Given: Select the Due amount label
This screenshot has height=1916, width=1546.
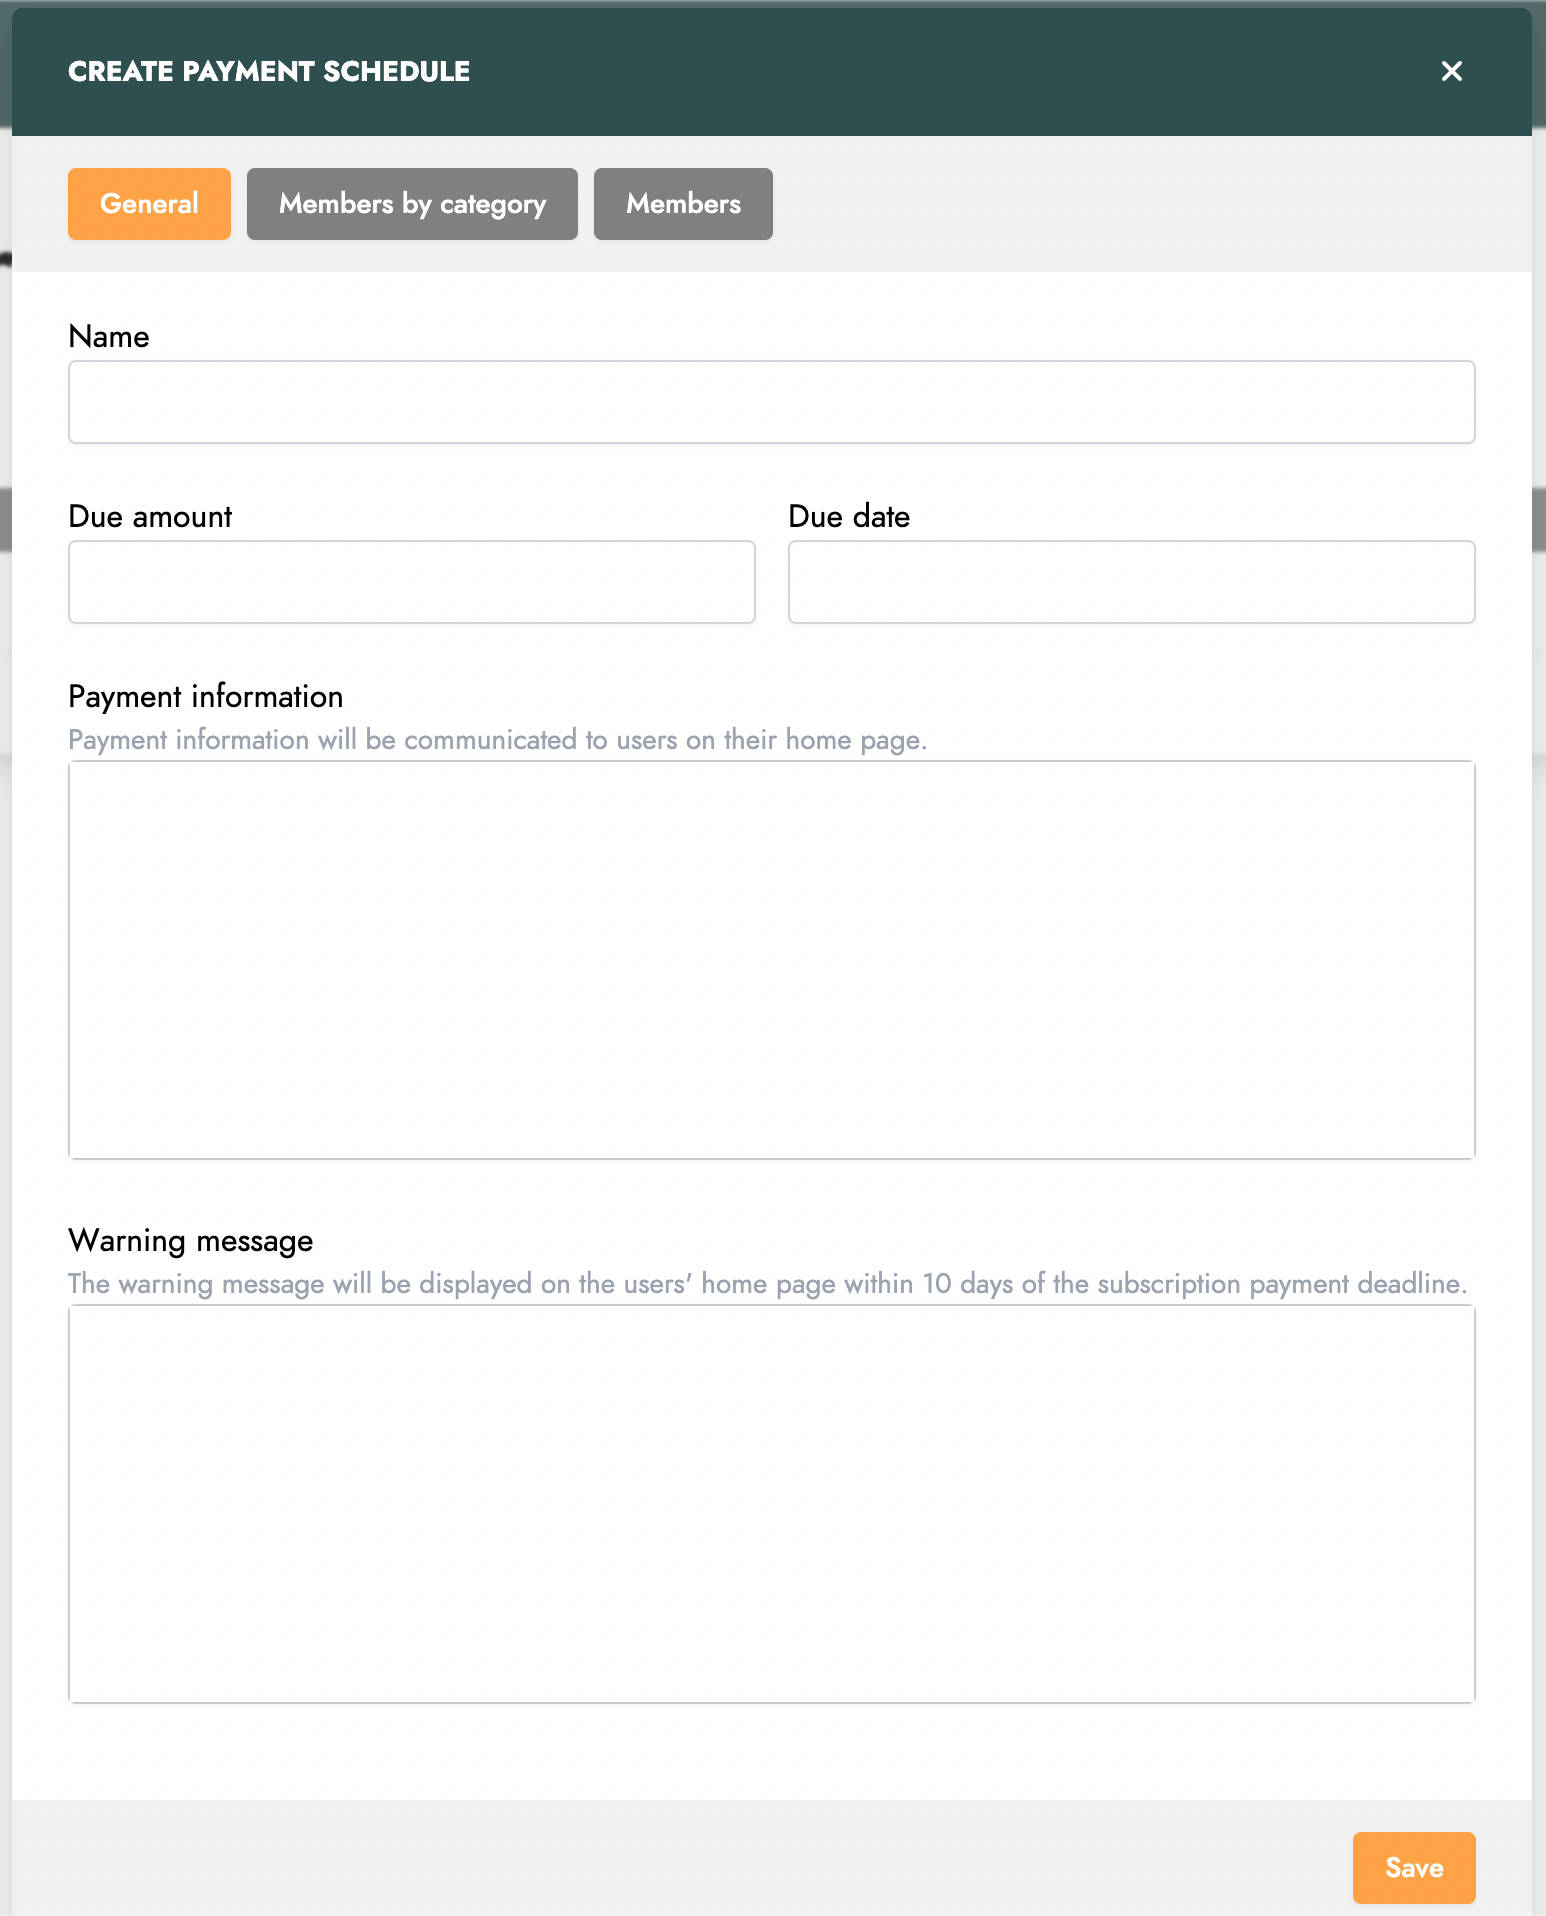Looking at the screenshot, I should point(150,517).
